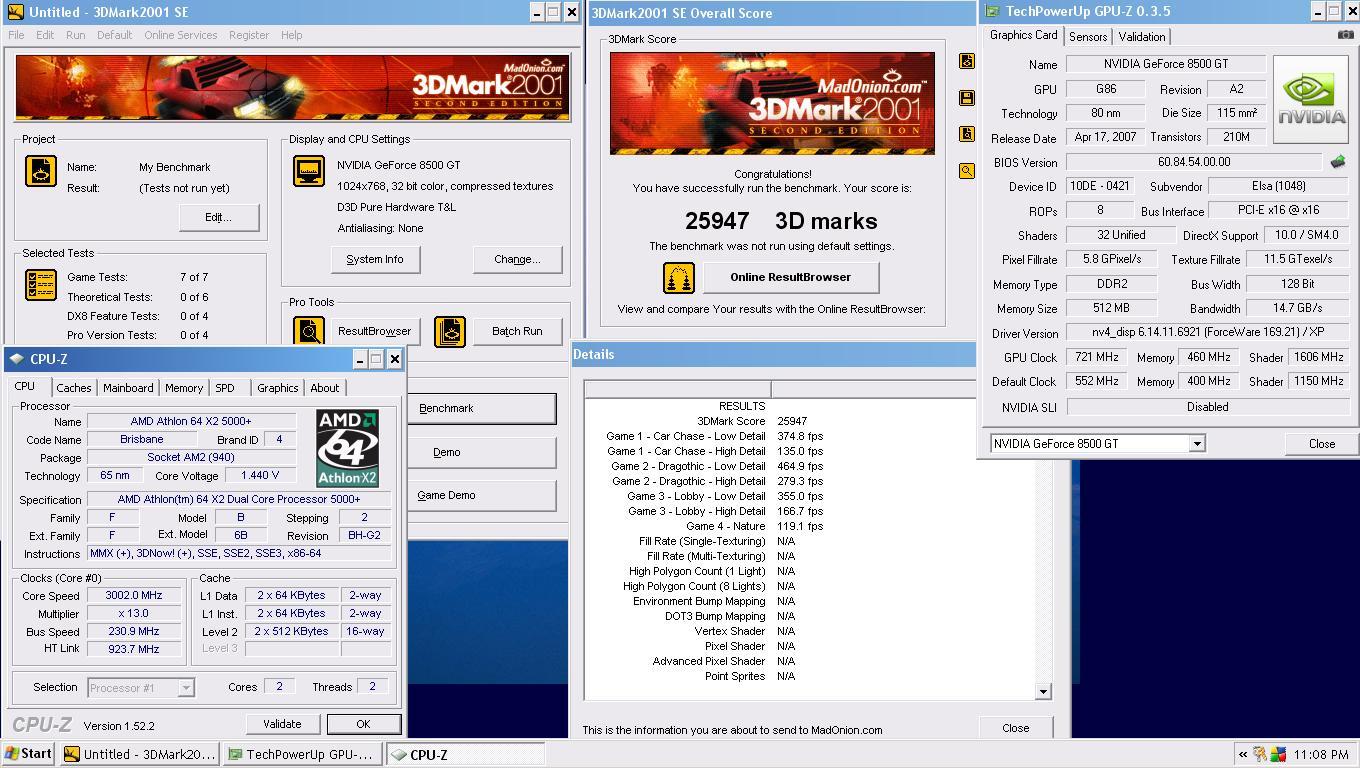Click the first system tray icon

pos(1260,755)
